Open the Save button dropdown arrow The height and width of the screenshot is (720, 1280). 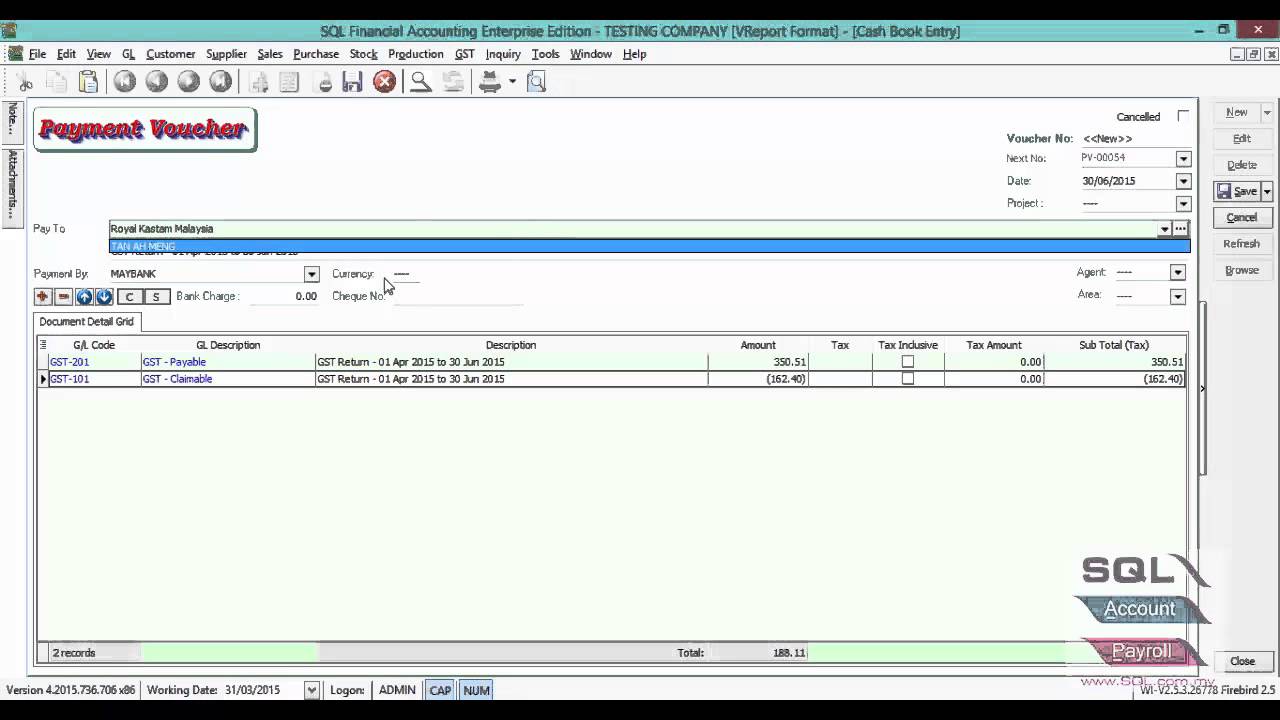[x=1267, y=191]
